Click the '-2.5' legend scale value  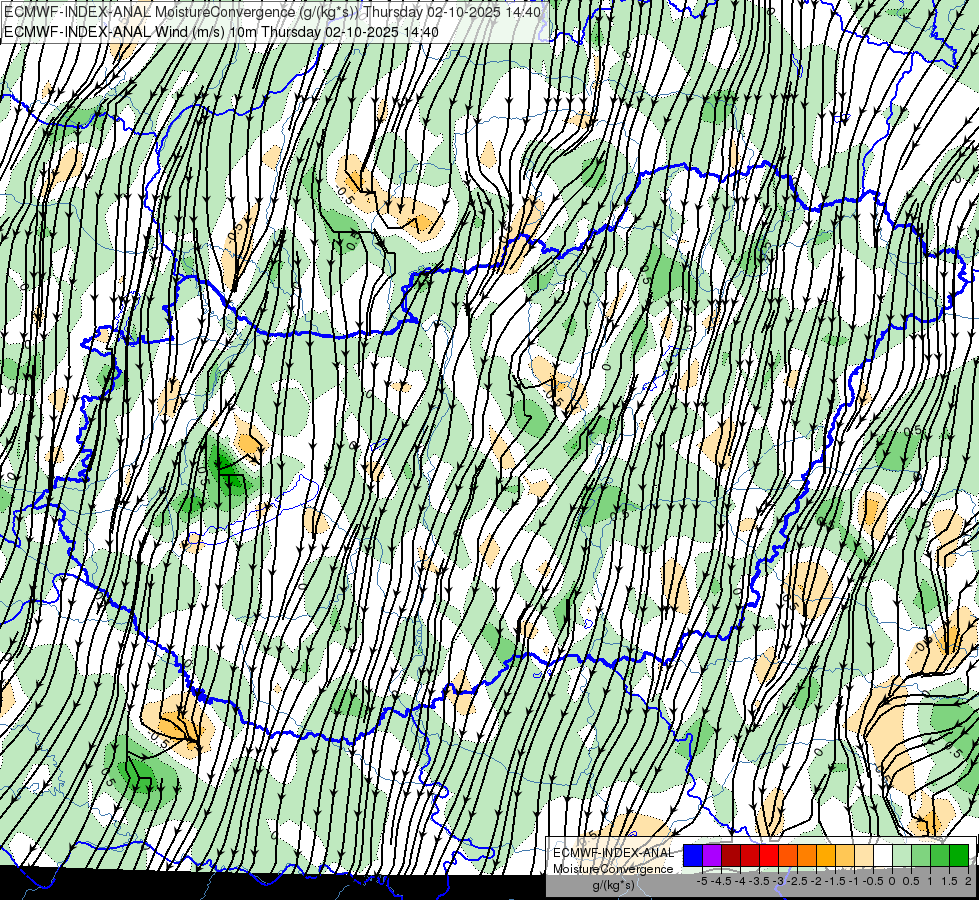(x=797, y=881)
